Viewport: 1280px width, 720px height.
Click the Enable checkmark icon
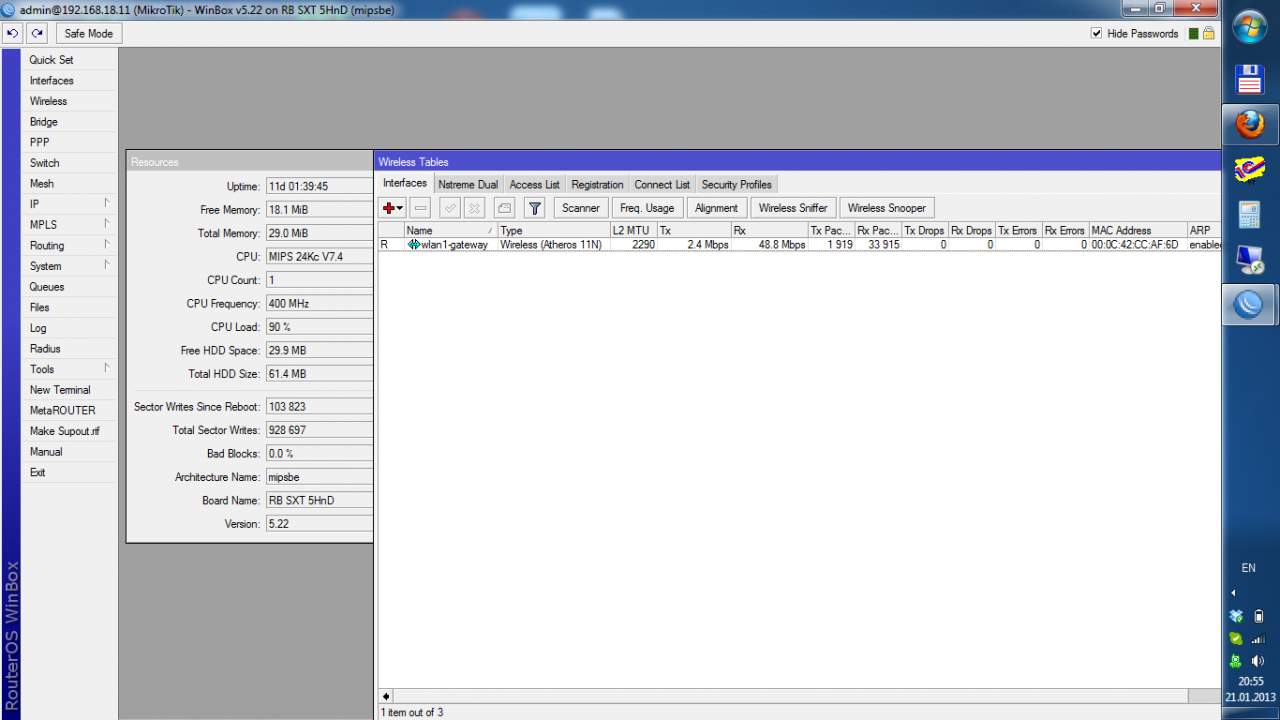450,208
